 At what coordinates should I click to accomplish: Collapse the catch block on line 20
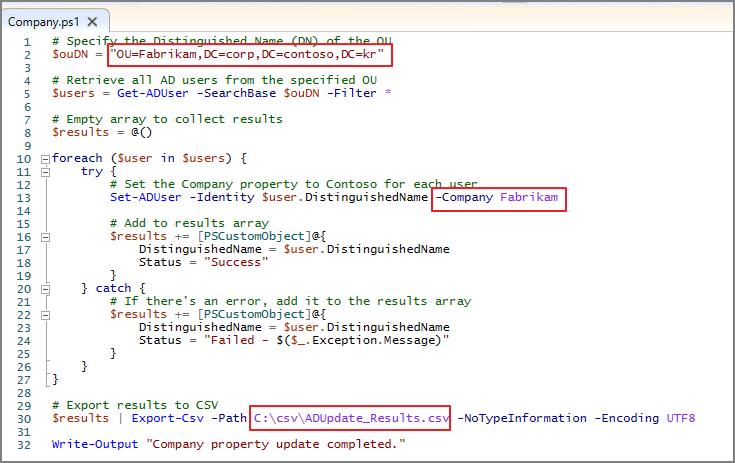45,289
